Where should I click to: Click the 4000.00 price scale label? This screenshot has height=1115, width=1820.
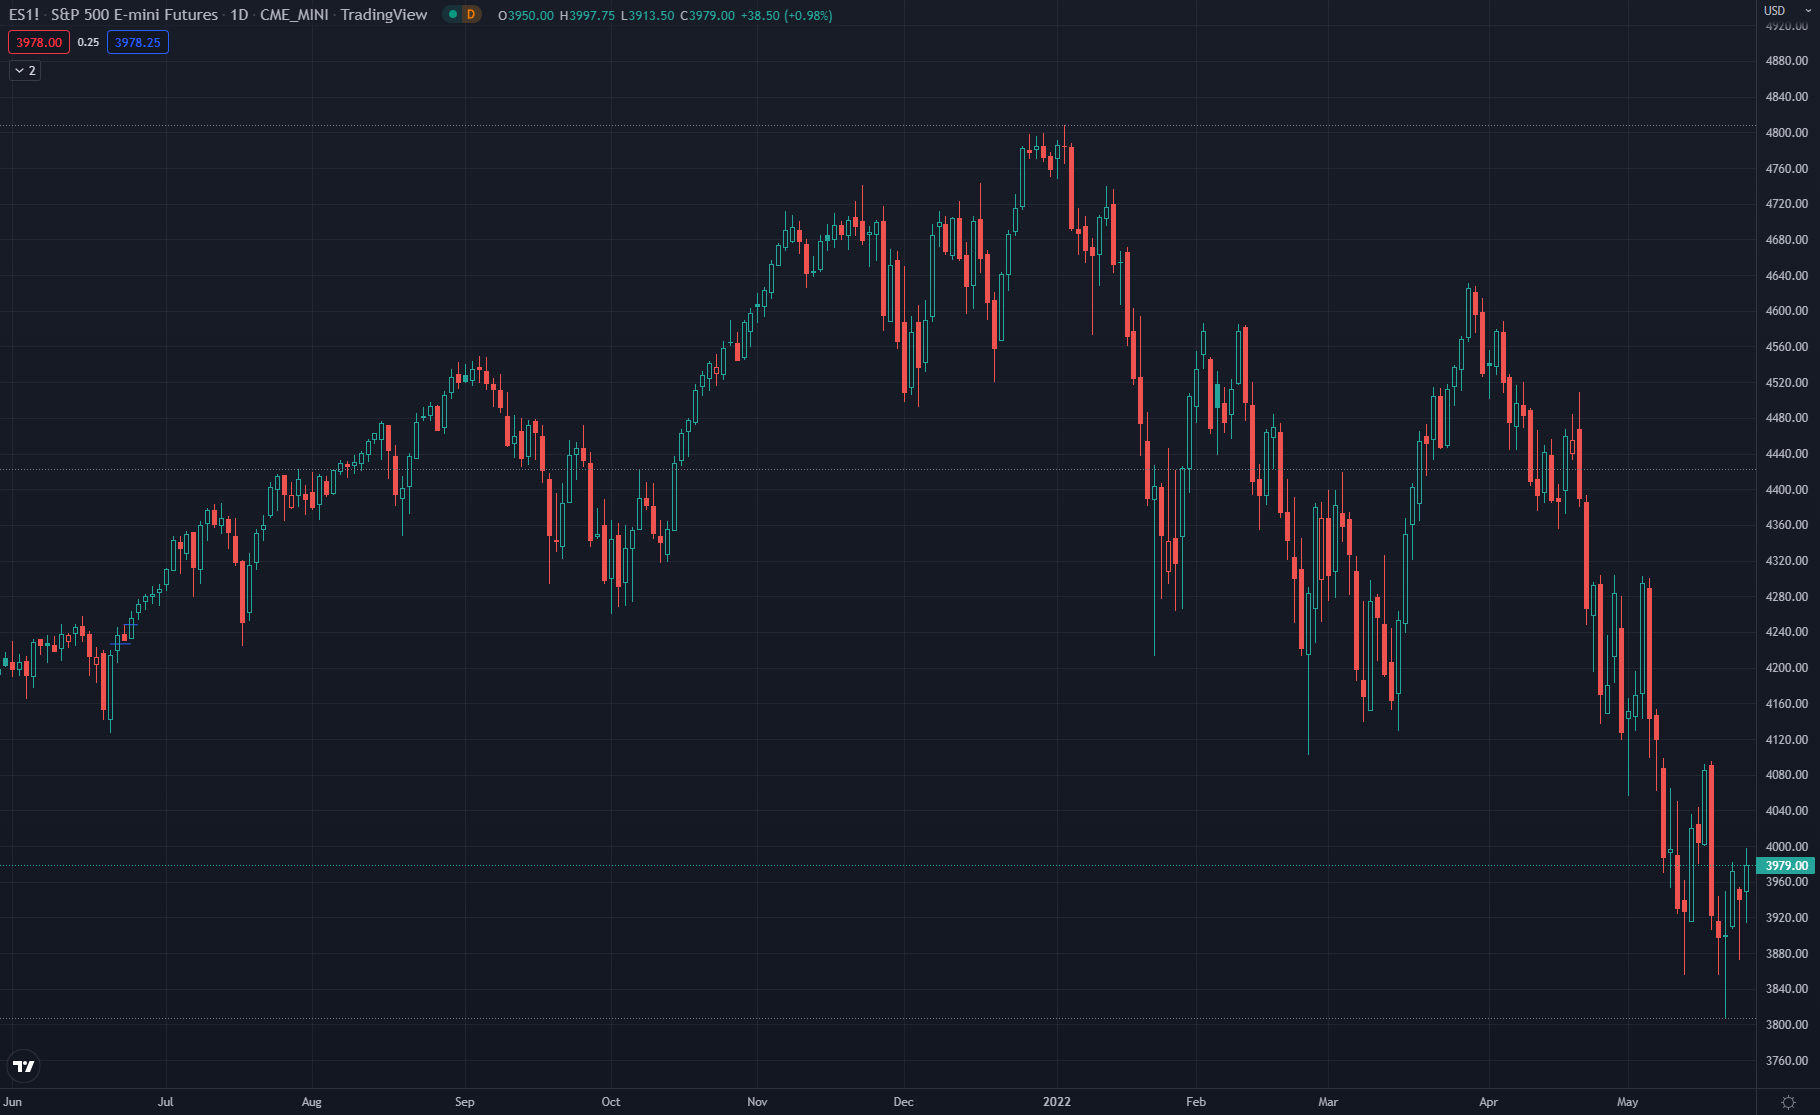pyautogui.click(x=1787, y=846)
